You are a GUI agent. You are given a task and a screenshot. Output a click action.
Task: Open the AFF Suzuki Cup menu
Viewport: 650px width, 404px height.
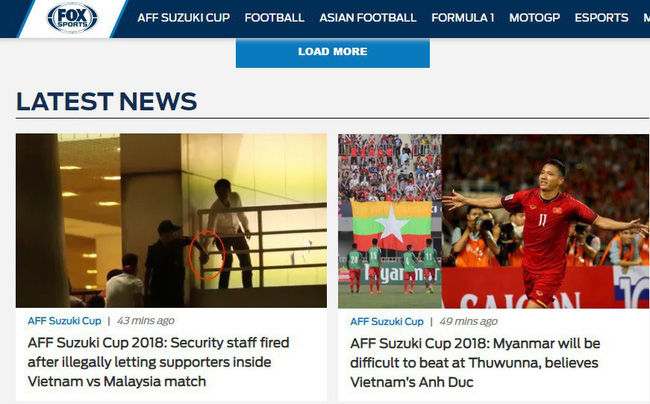click(x=184, y=18)
